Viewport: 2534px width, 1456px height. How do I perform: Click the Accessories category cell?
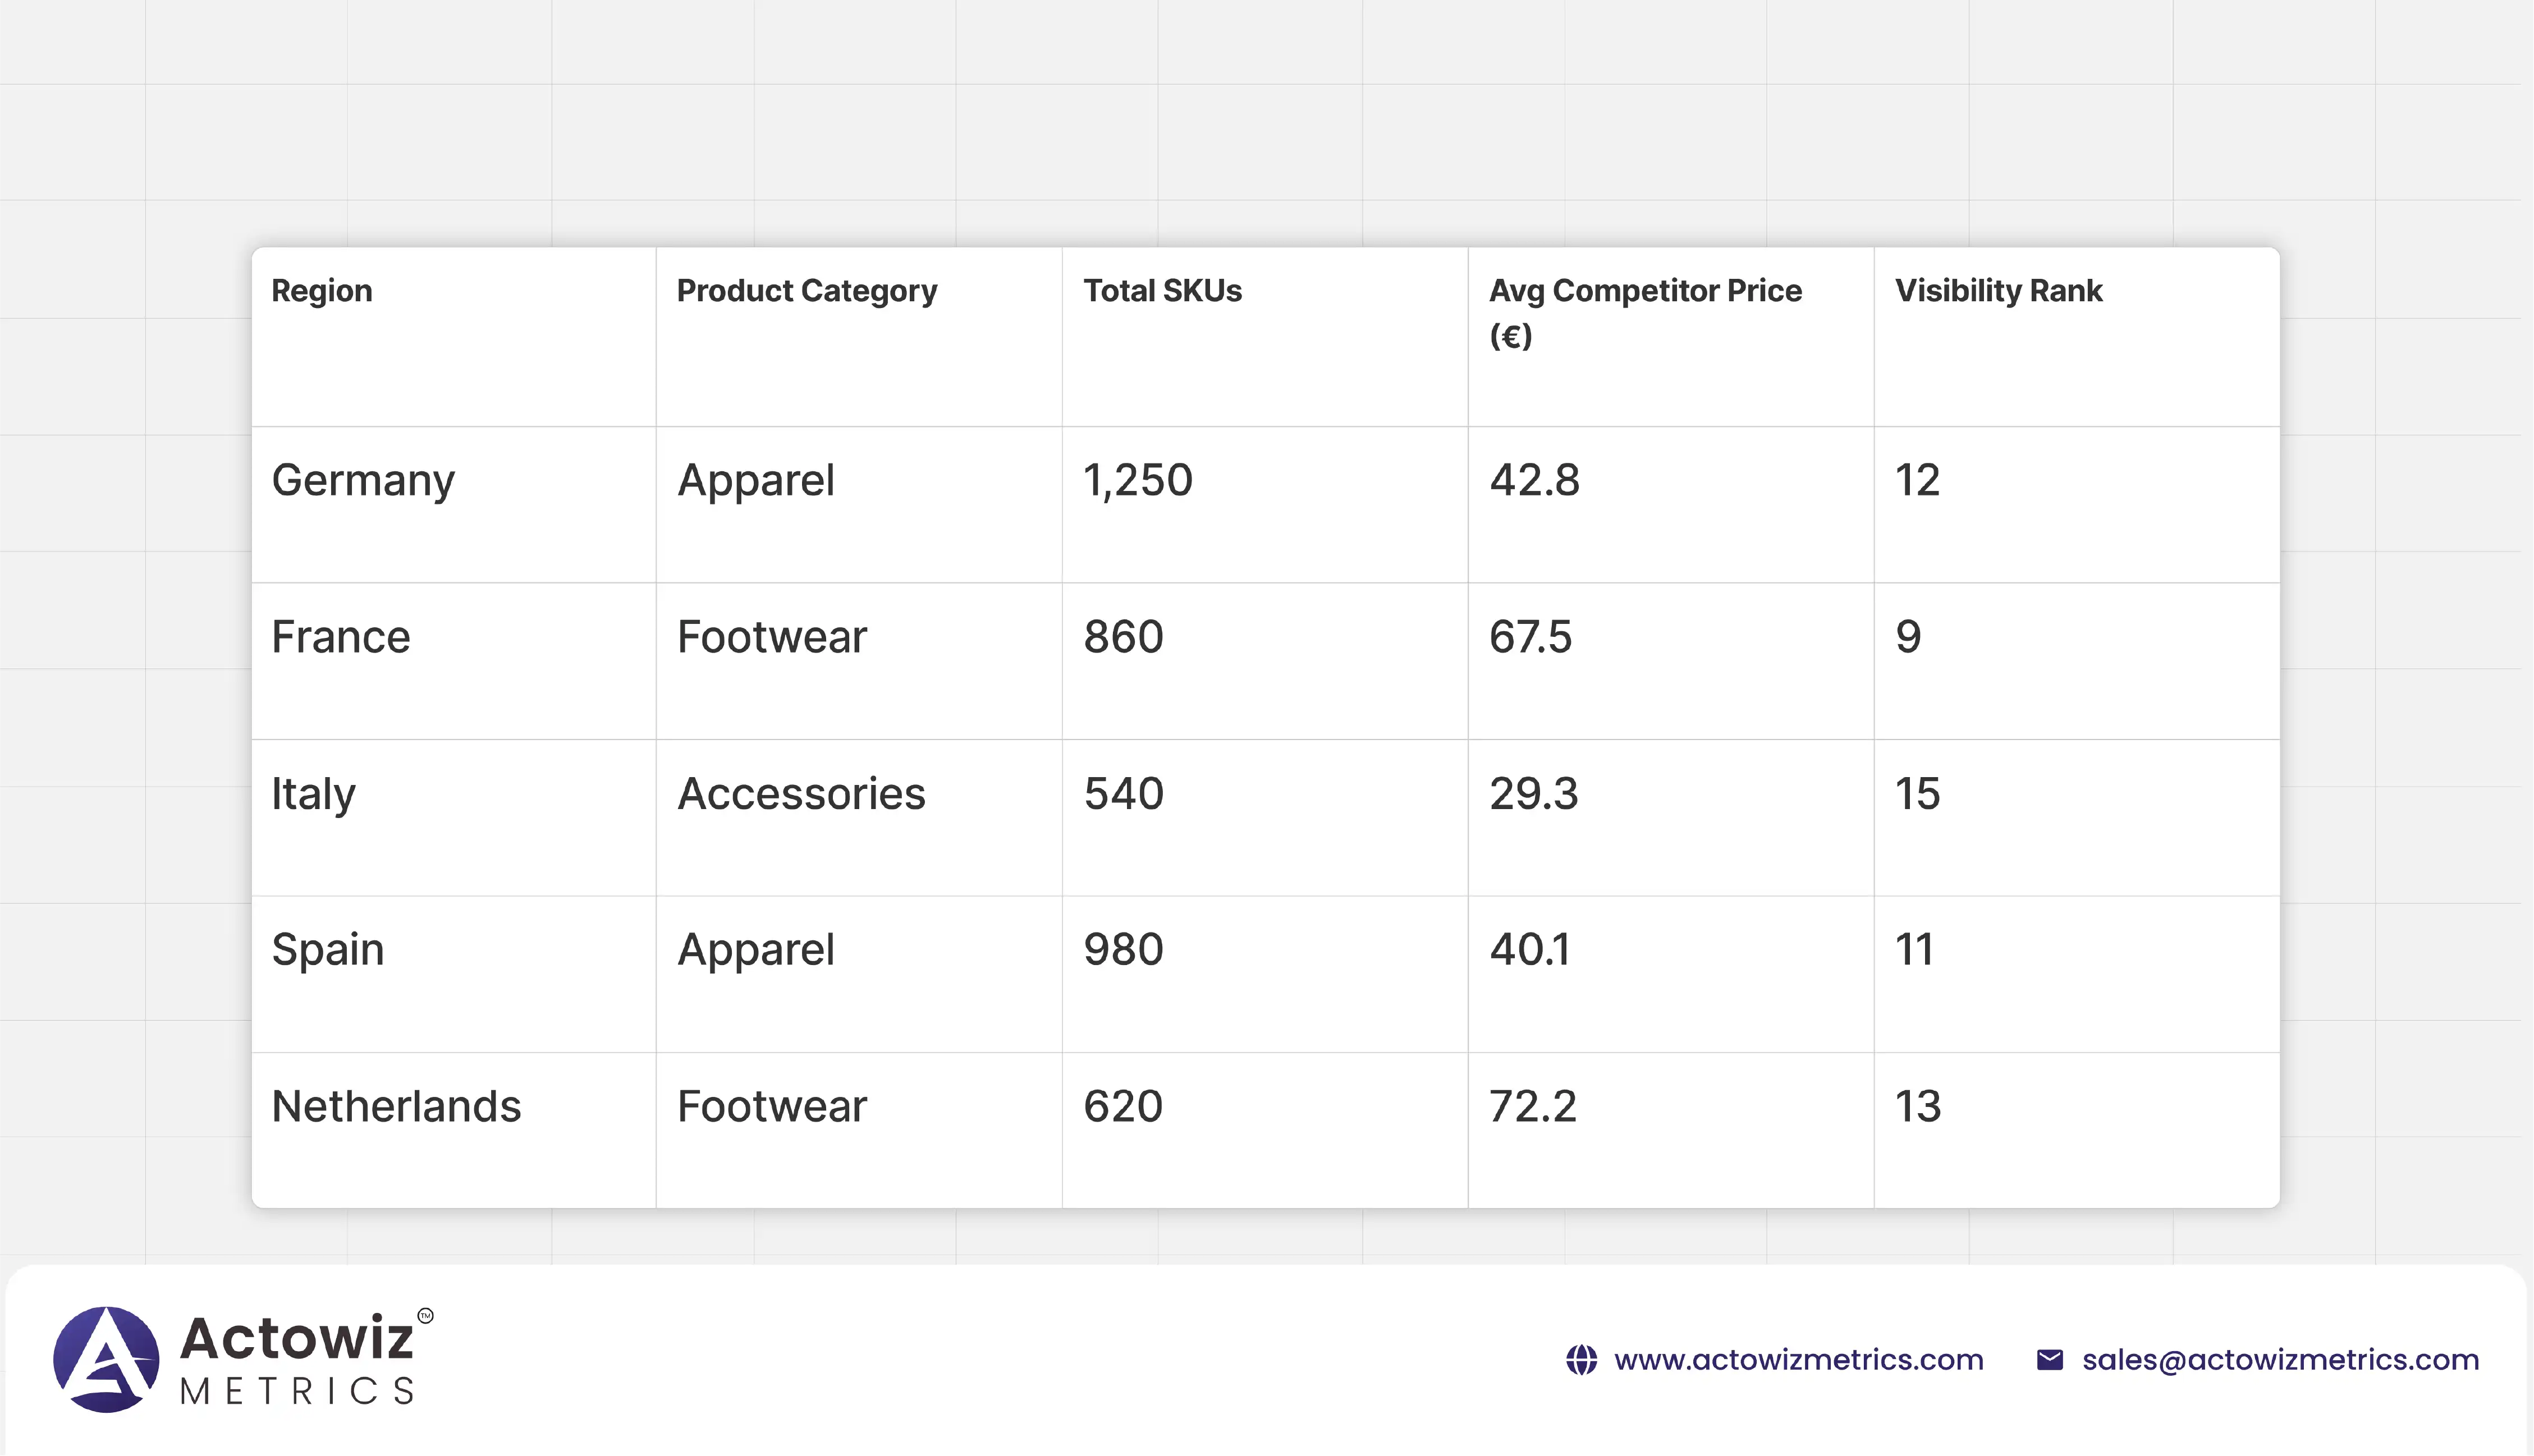801,794
